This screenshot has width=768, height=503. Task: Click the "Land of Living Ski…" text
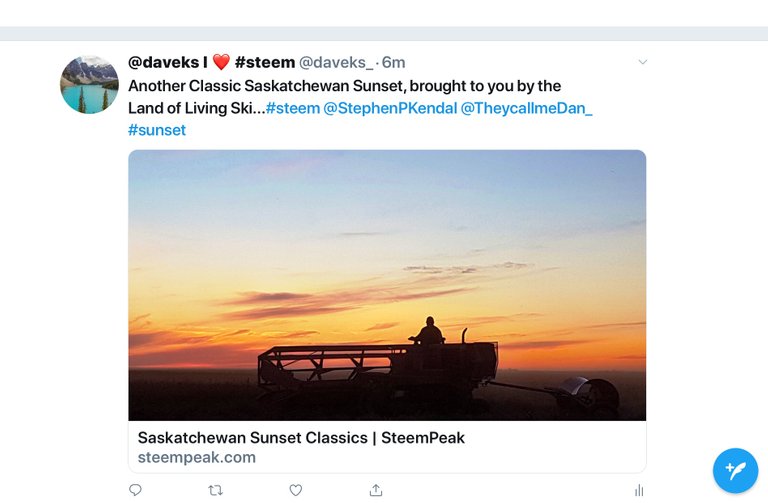click(195, 108)
